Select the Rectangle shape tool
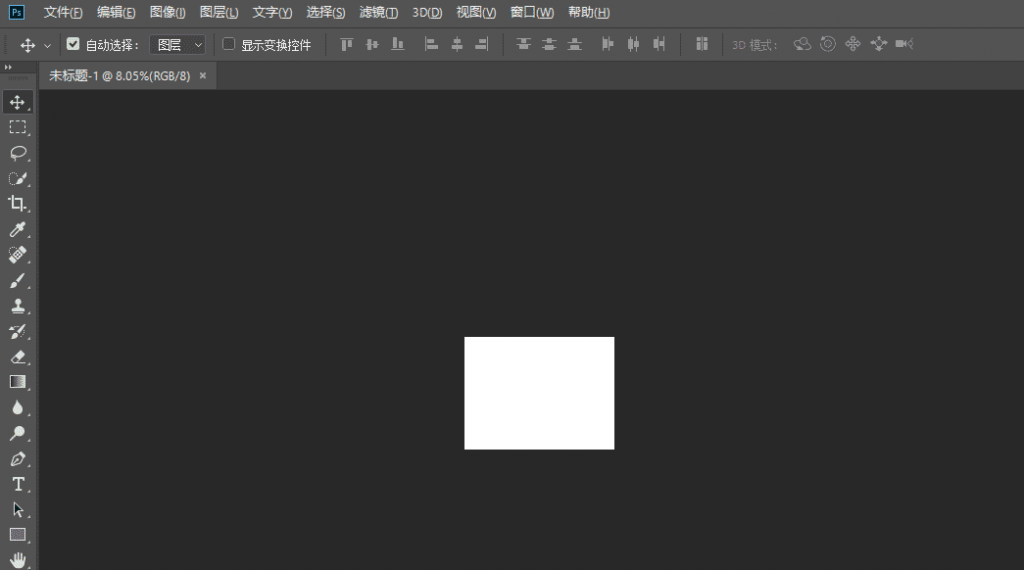The height and width of the screenshot is (570, 1024). pos(18,535)
